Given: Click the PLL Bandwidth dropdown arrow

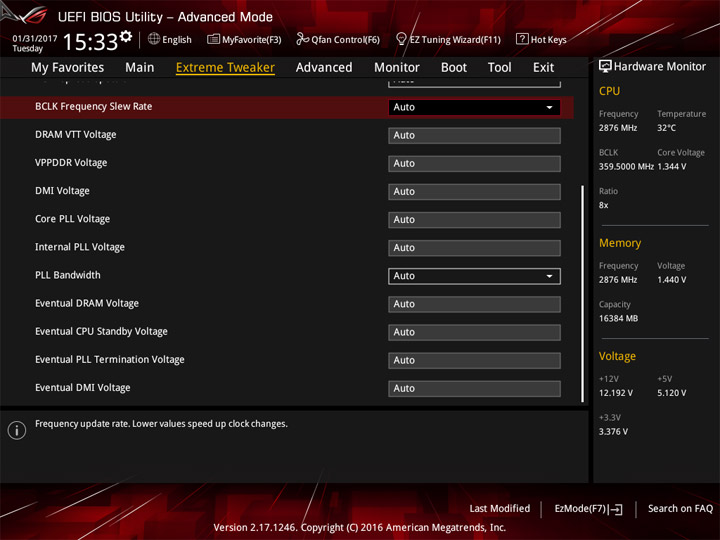Looking at the screenshot, I should pos(549,276).
